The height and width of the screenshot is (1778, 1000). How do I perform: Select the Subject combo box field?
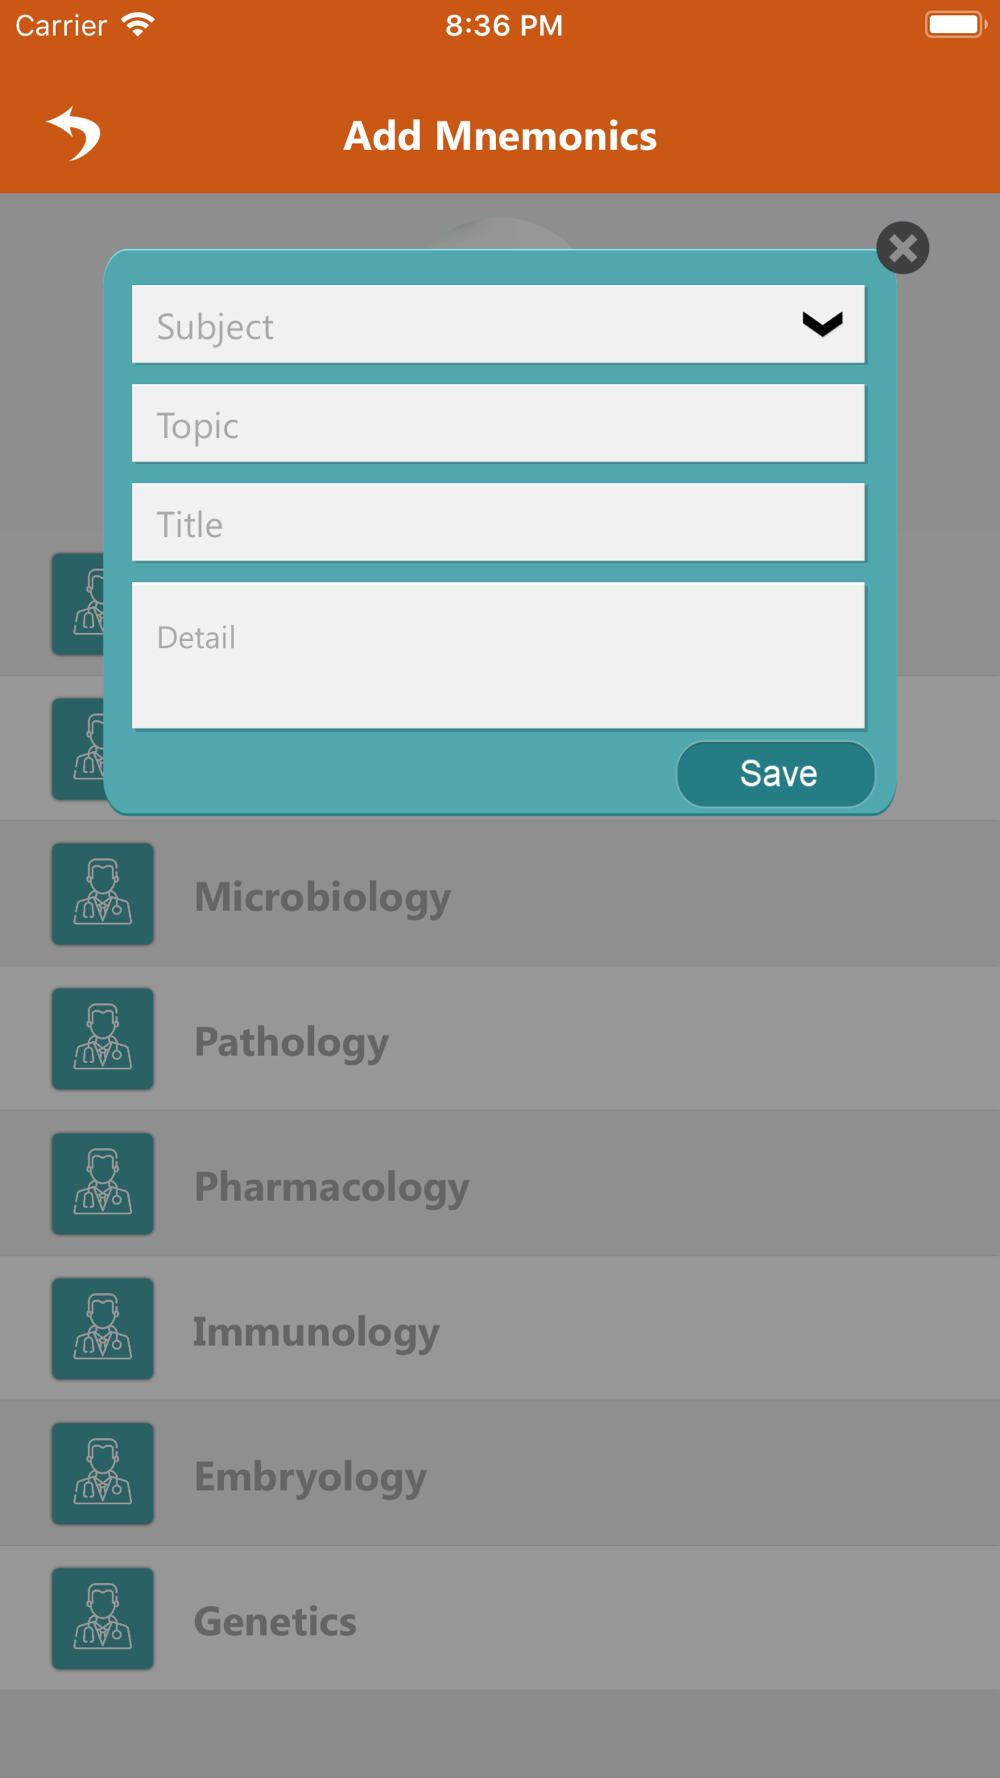[x=498, y=324]
